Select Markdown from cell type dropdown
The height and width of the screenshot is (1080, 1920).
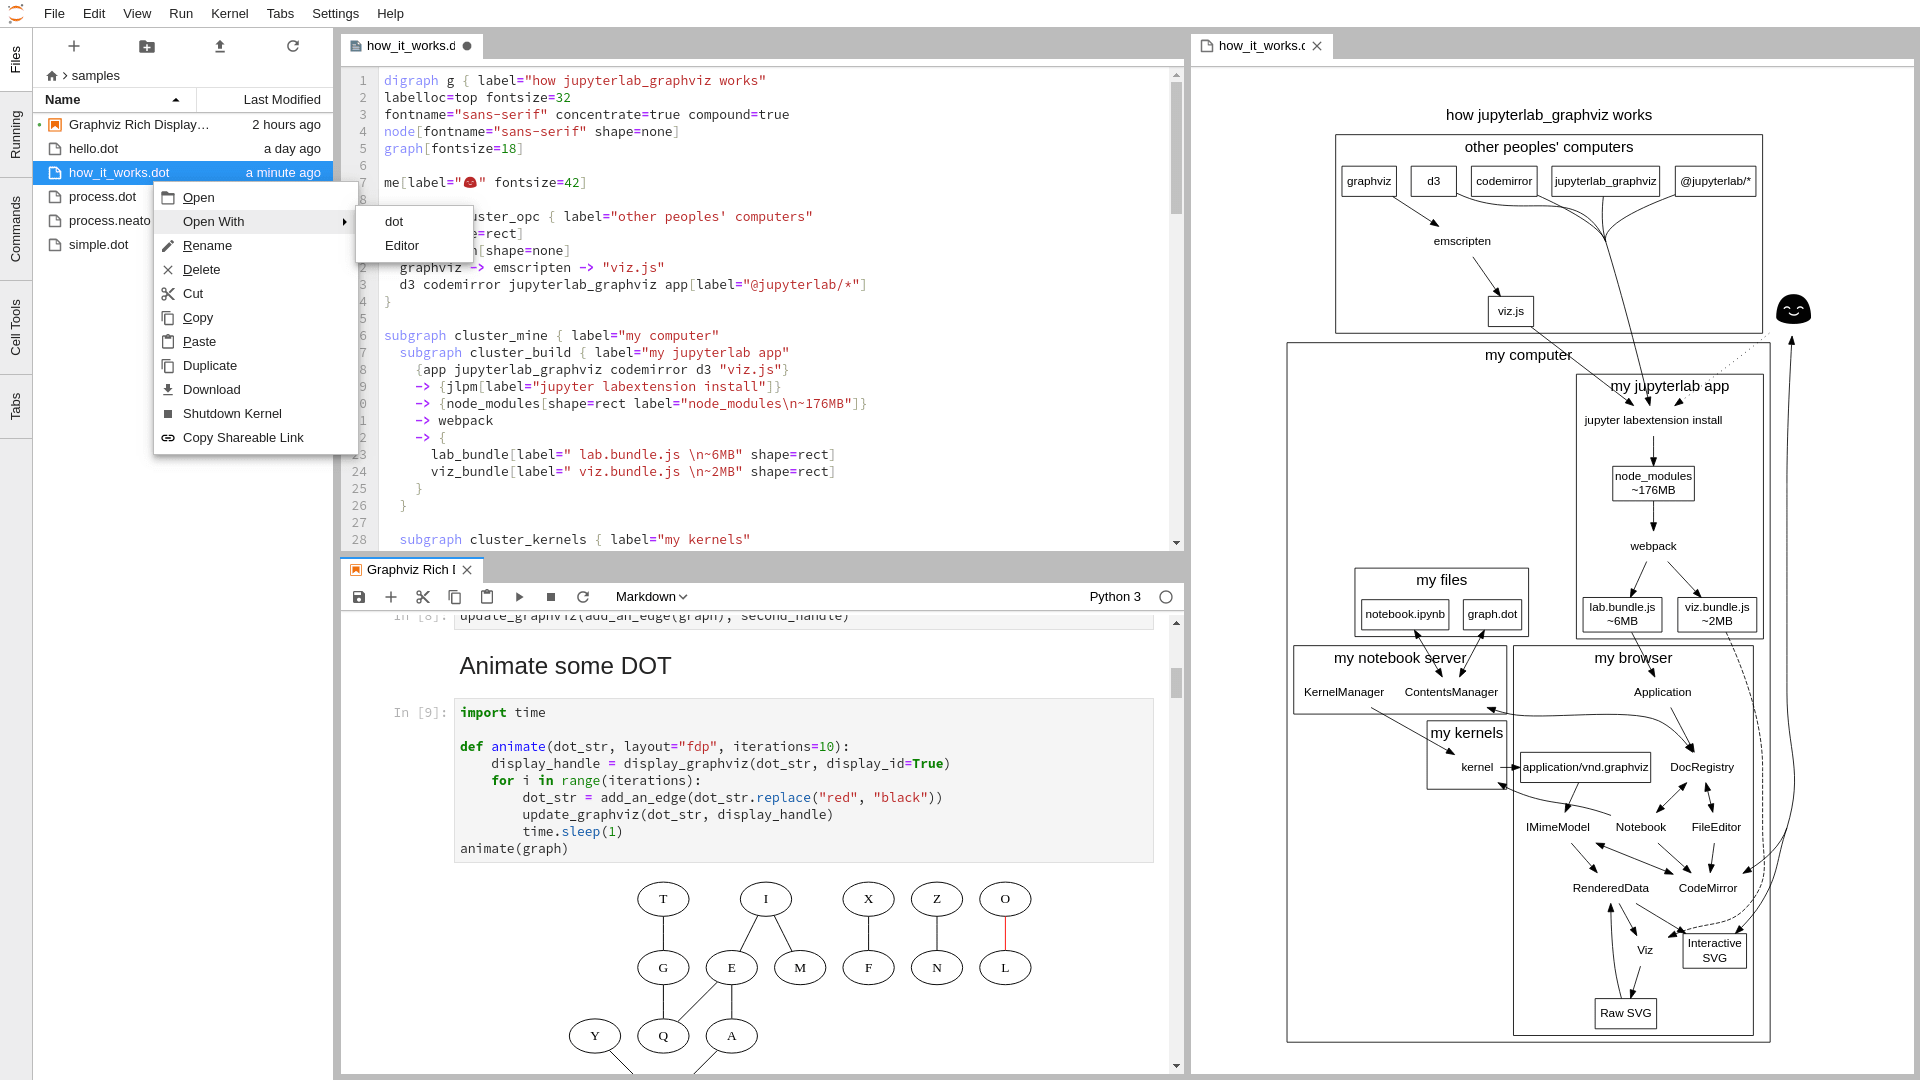click(x=651, y=596)
